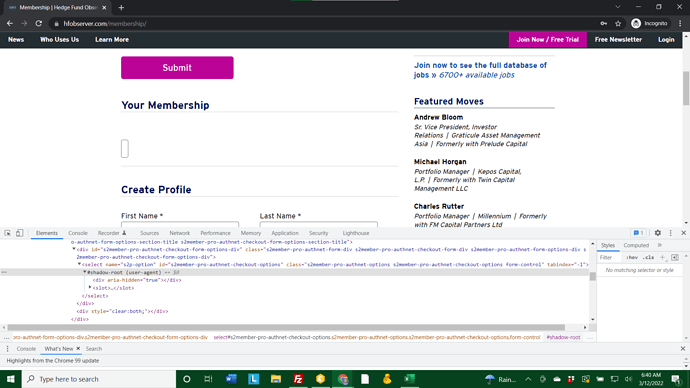690x388 pixels.
Task: Focus the First Name input field
Action: point(180,224)
